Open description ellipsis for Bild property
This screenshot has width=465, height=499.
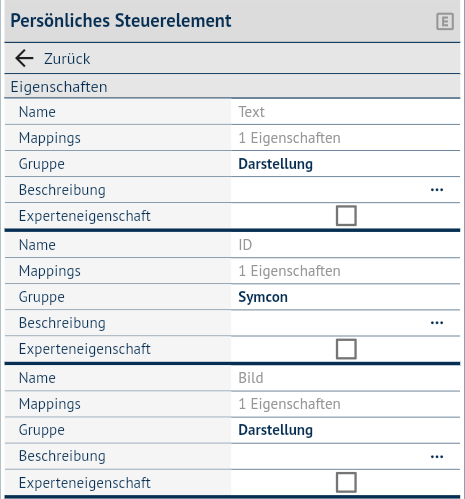click(437, 457)
